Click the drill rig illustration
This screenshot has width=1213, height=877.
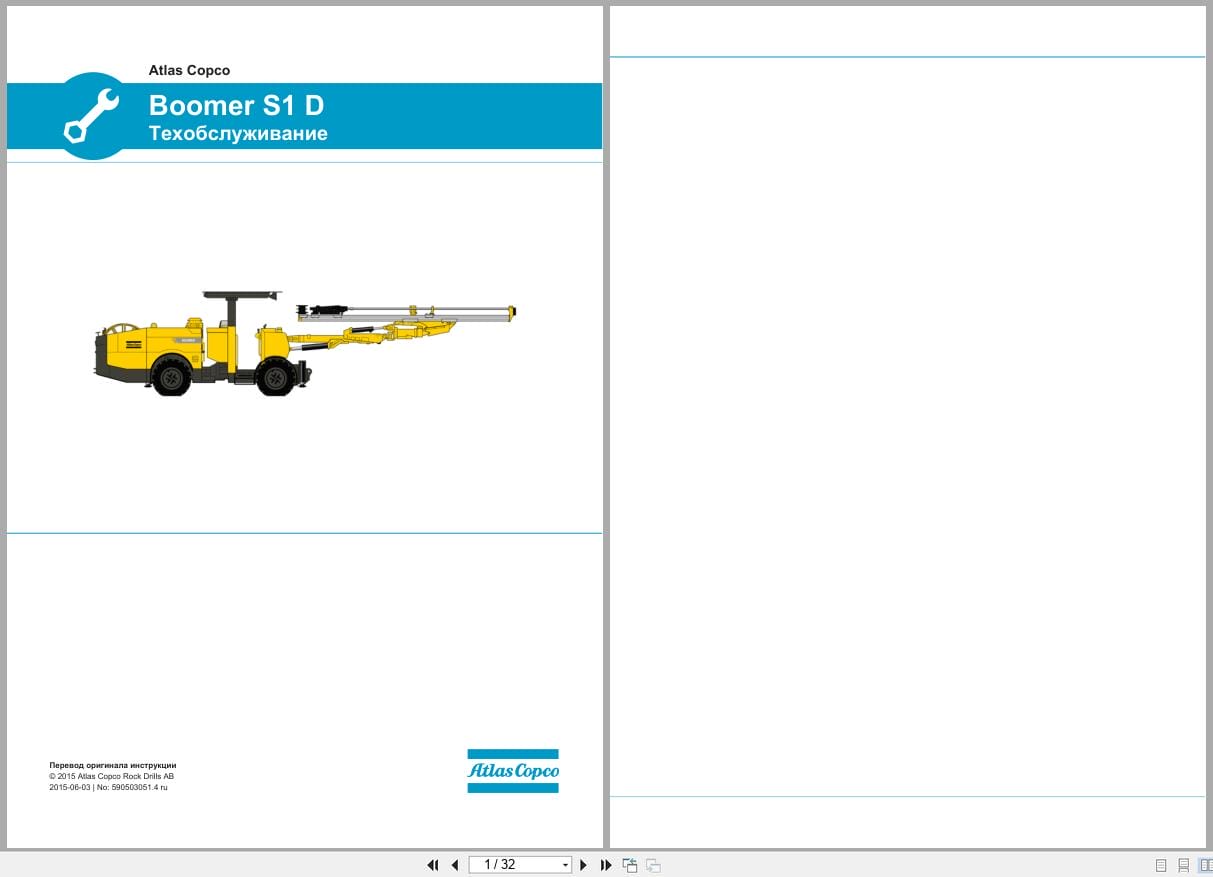[305, 343]
